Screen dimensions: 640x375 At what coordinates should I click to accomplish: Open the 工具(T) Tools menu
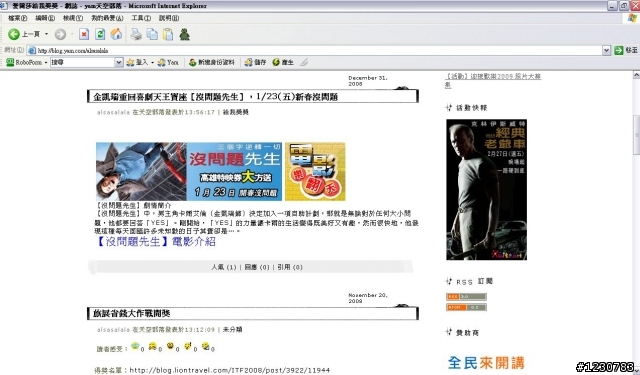pos(141,18)
